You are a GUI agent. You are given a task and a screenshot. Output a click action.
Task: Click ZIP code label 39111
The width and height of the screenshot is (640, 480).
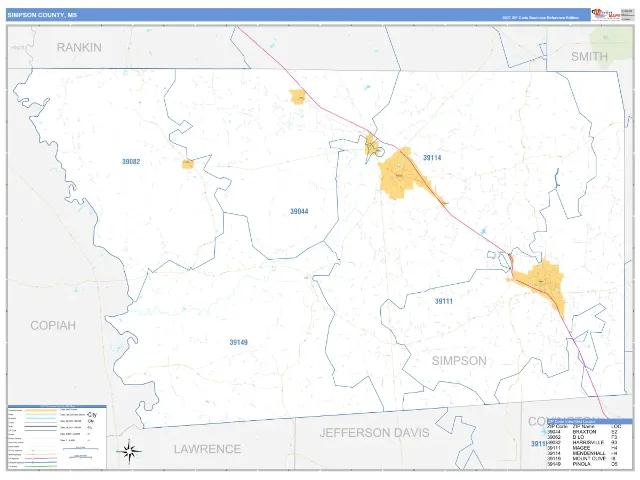(444, 301)
